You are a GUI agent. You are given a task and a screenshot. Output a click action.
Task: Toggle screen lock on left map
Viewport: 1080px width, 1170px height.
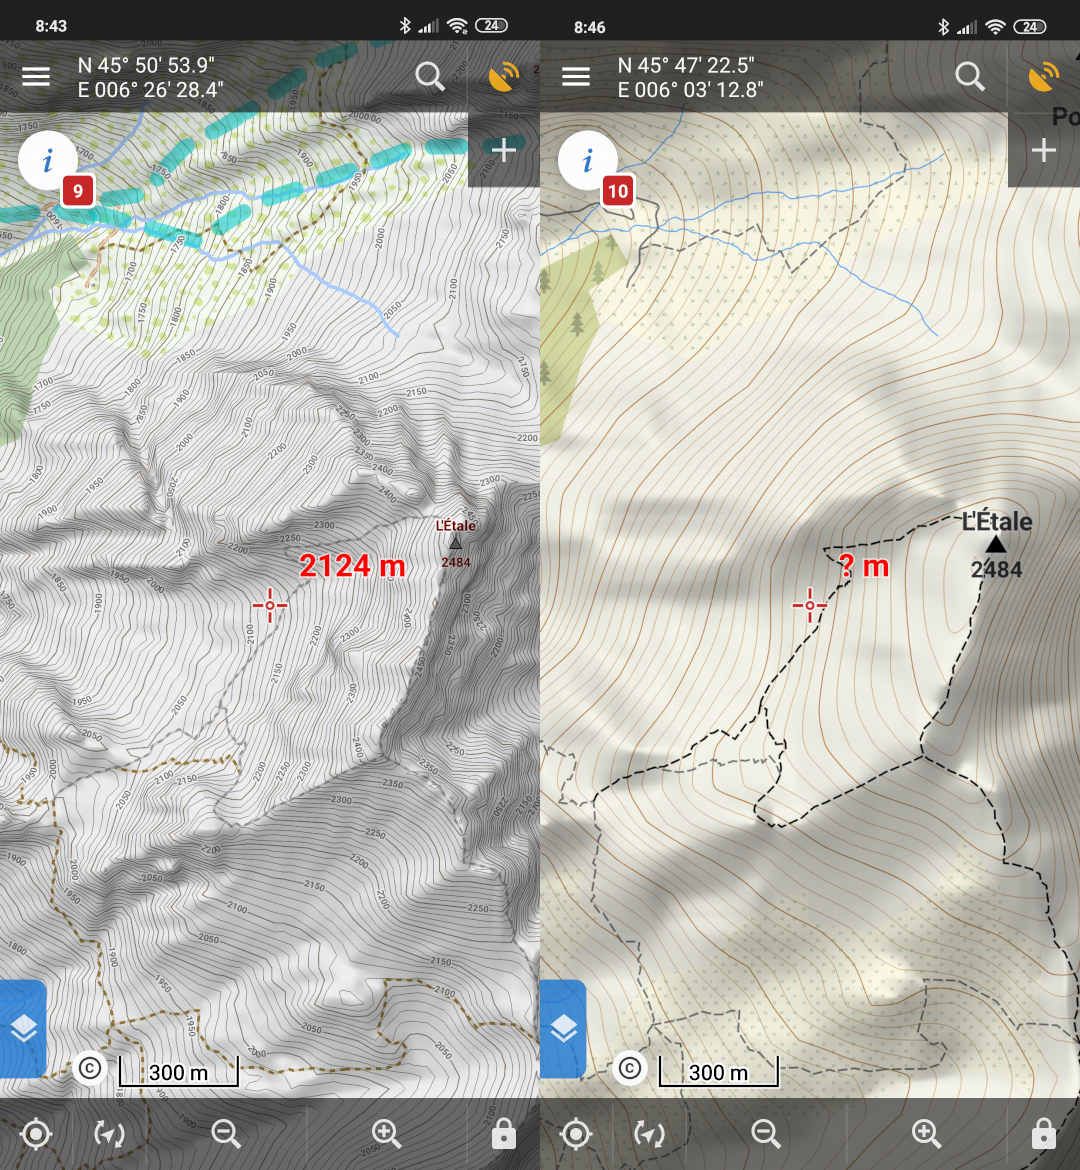point(504,1134)
